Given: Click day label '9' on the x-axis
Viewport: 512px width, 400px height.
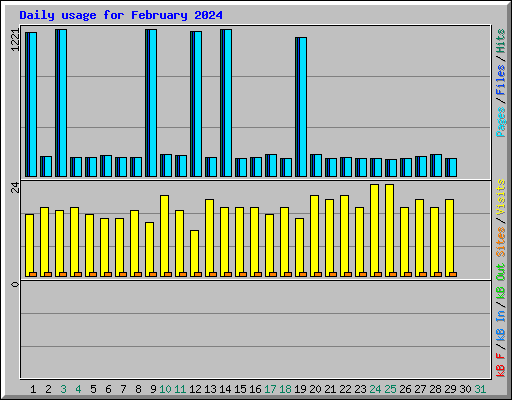Looking at the screenshot, I should coord(153,389).
